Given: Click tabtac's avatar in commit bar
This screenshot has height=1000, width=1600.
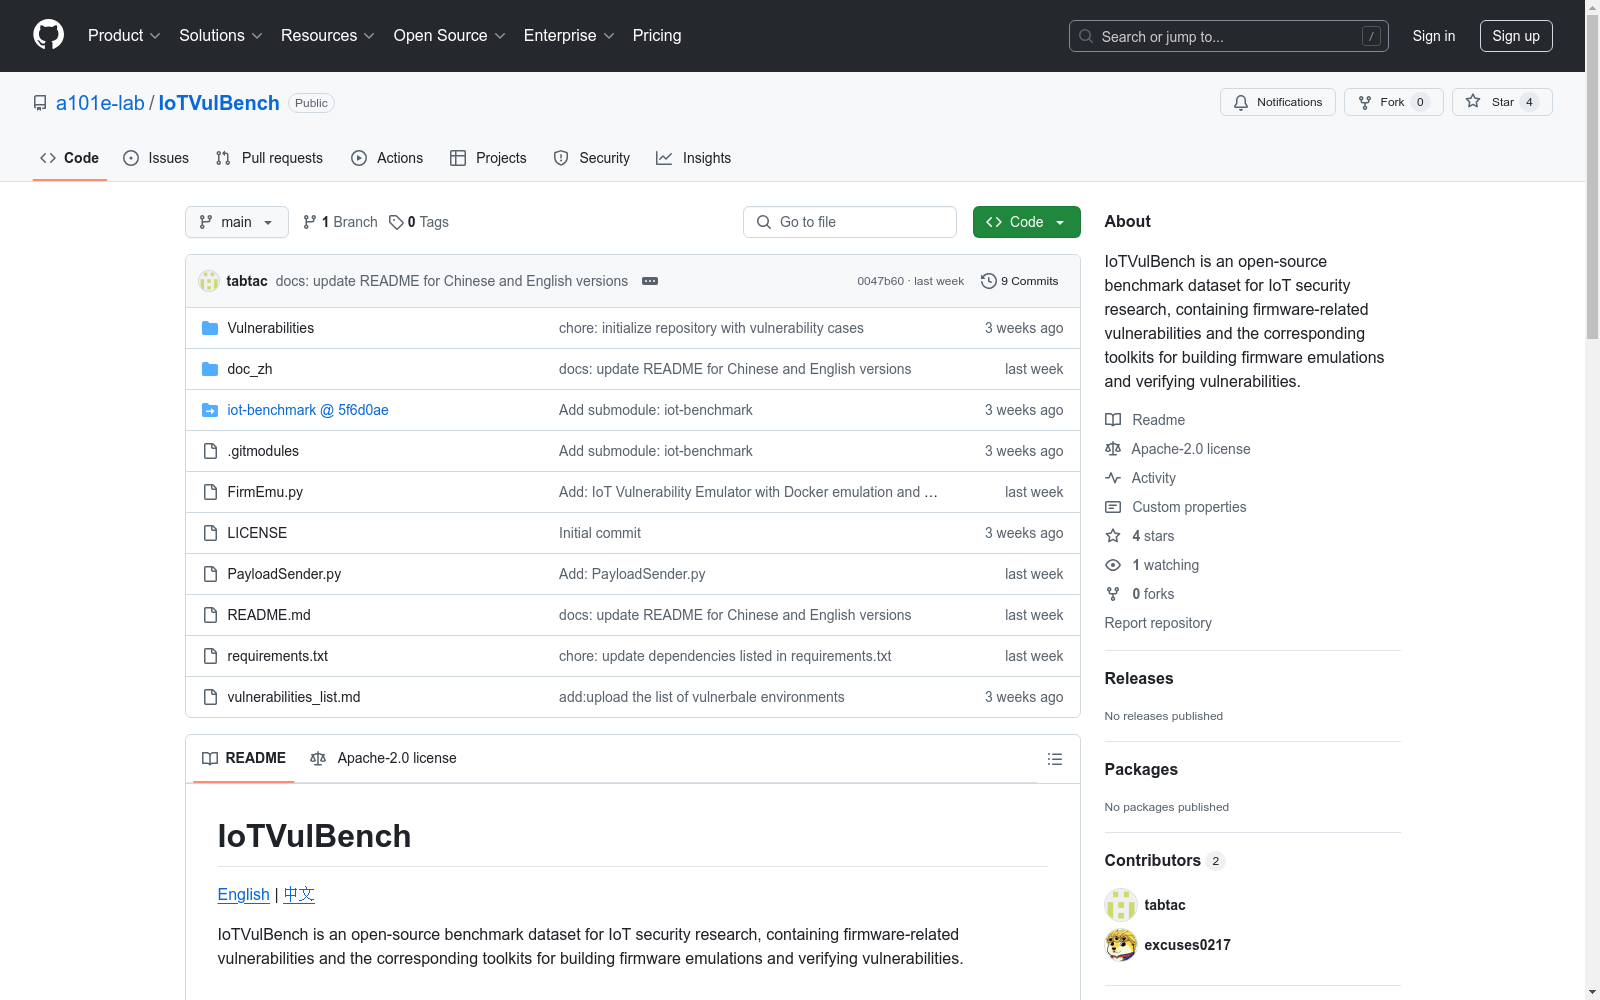Looking at the screenshot, I should click(209, 281).
